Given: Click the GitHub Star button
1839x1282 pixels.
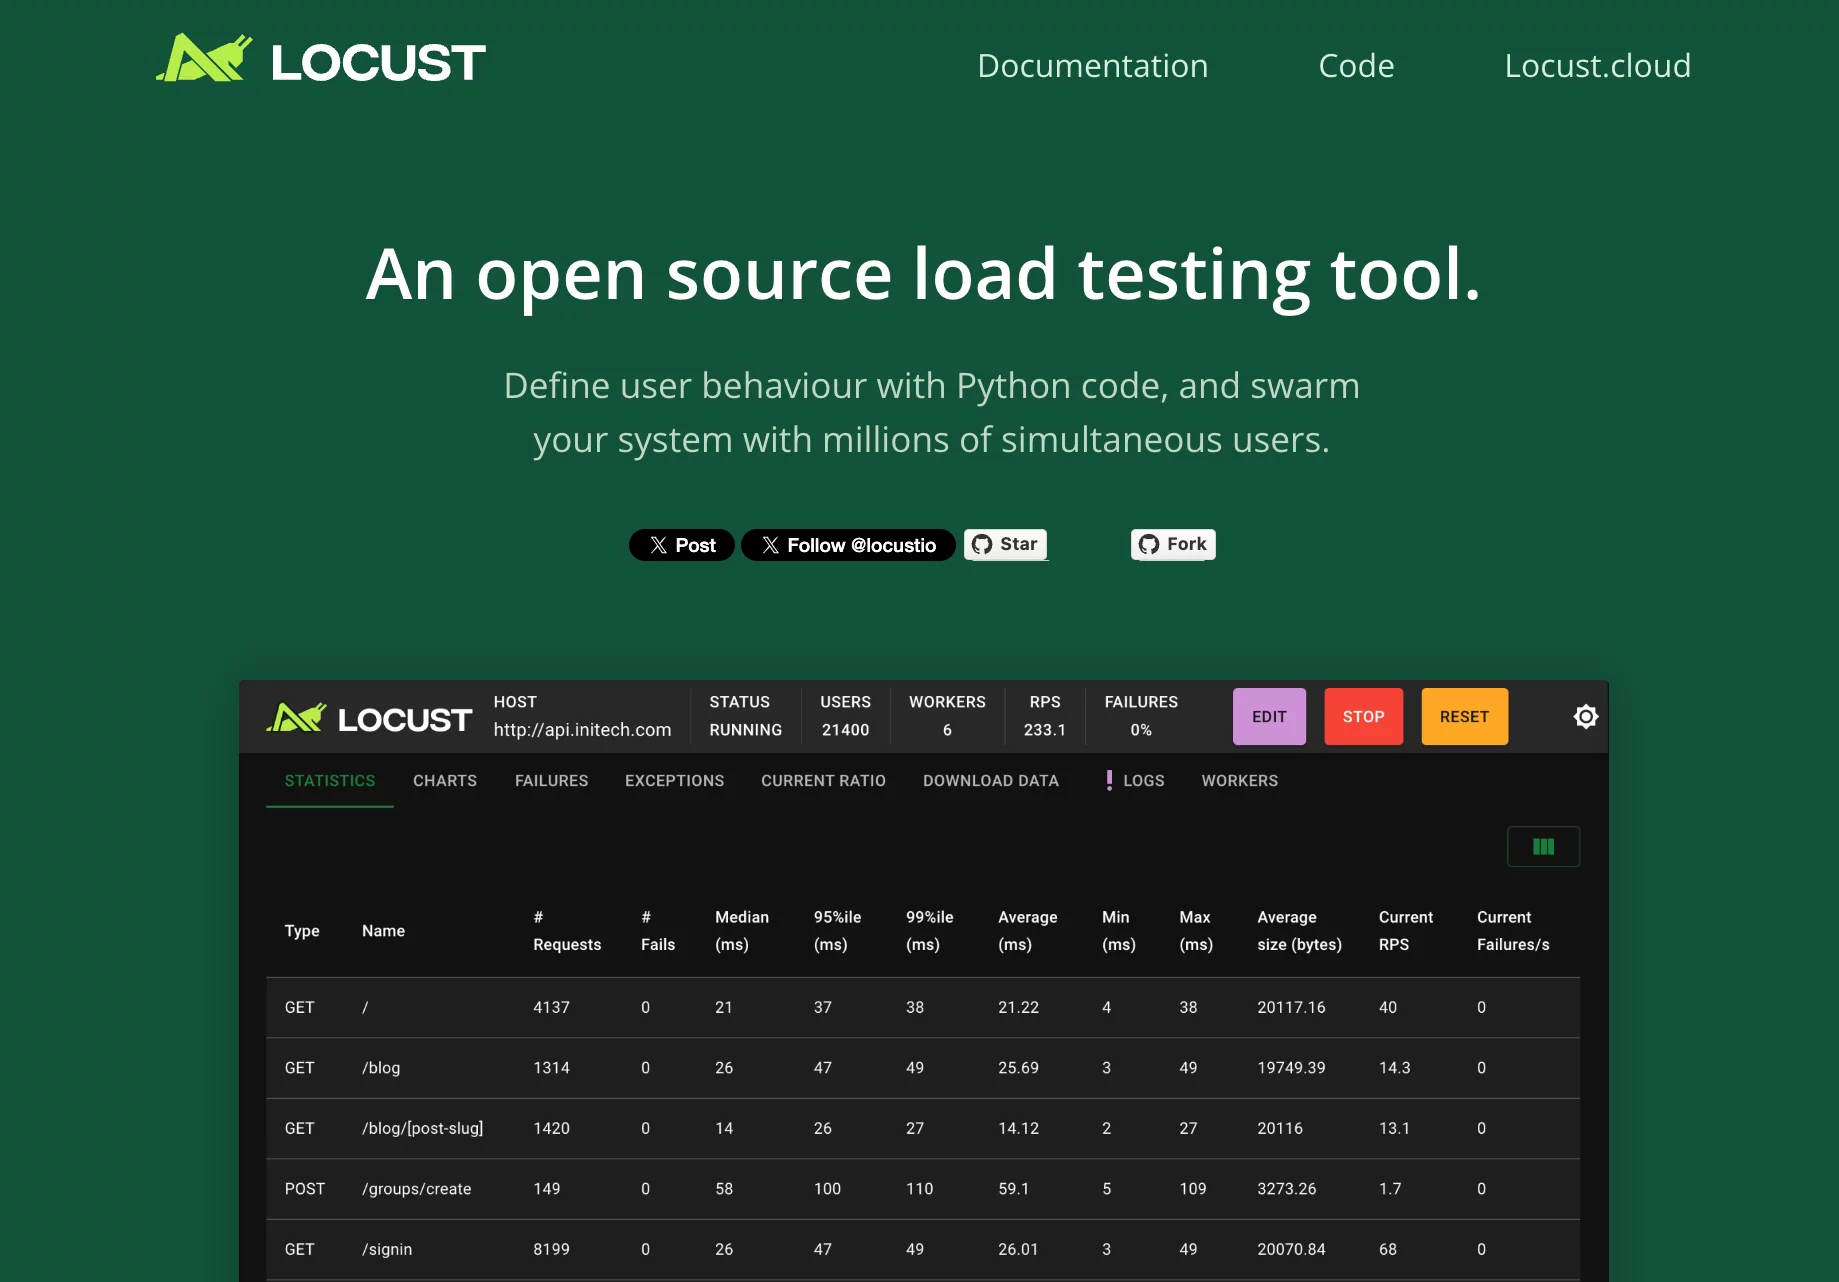Looking at the screenshot, I should coord(1005,544).
